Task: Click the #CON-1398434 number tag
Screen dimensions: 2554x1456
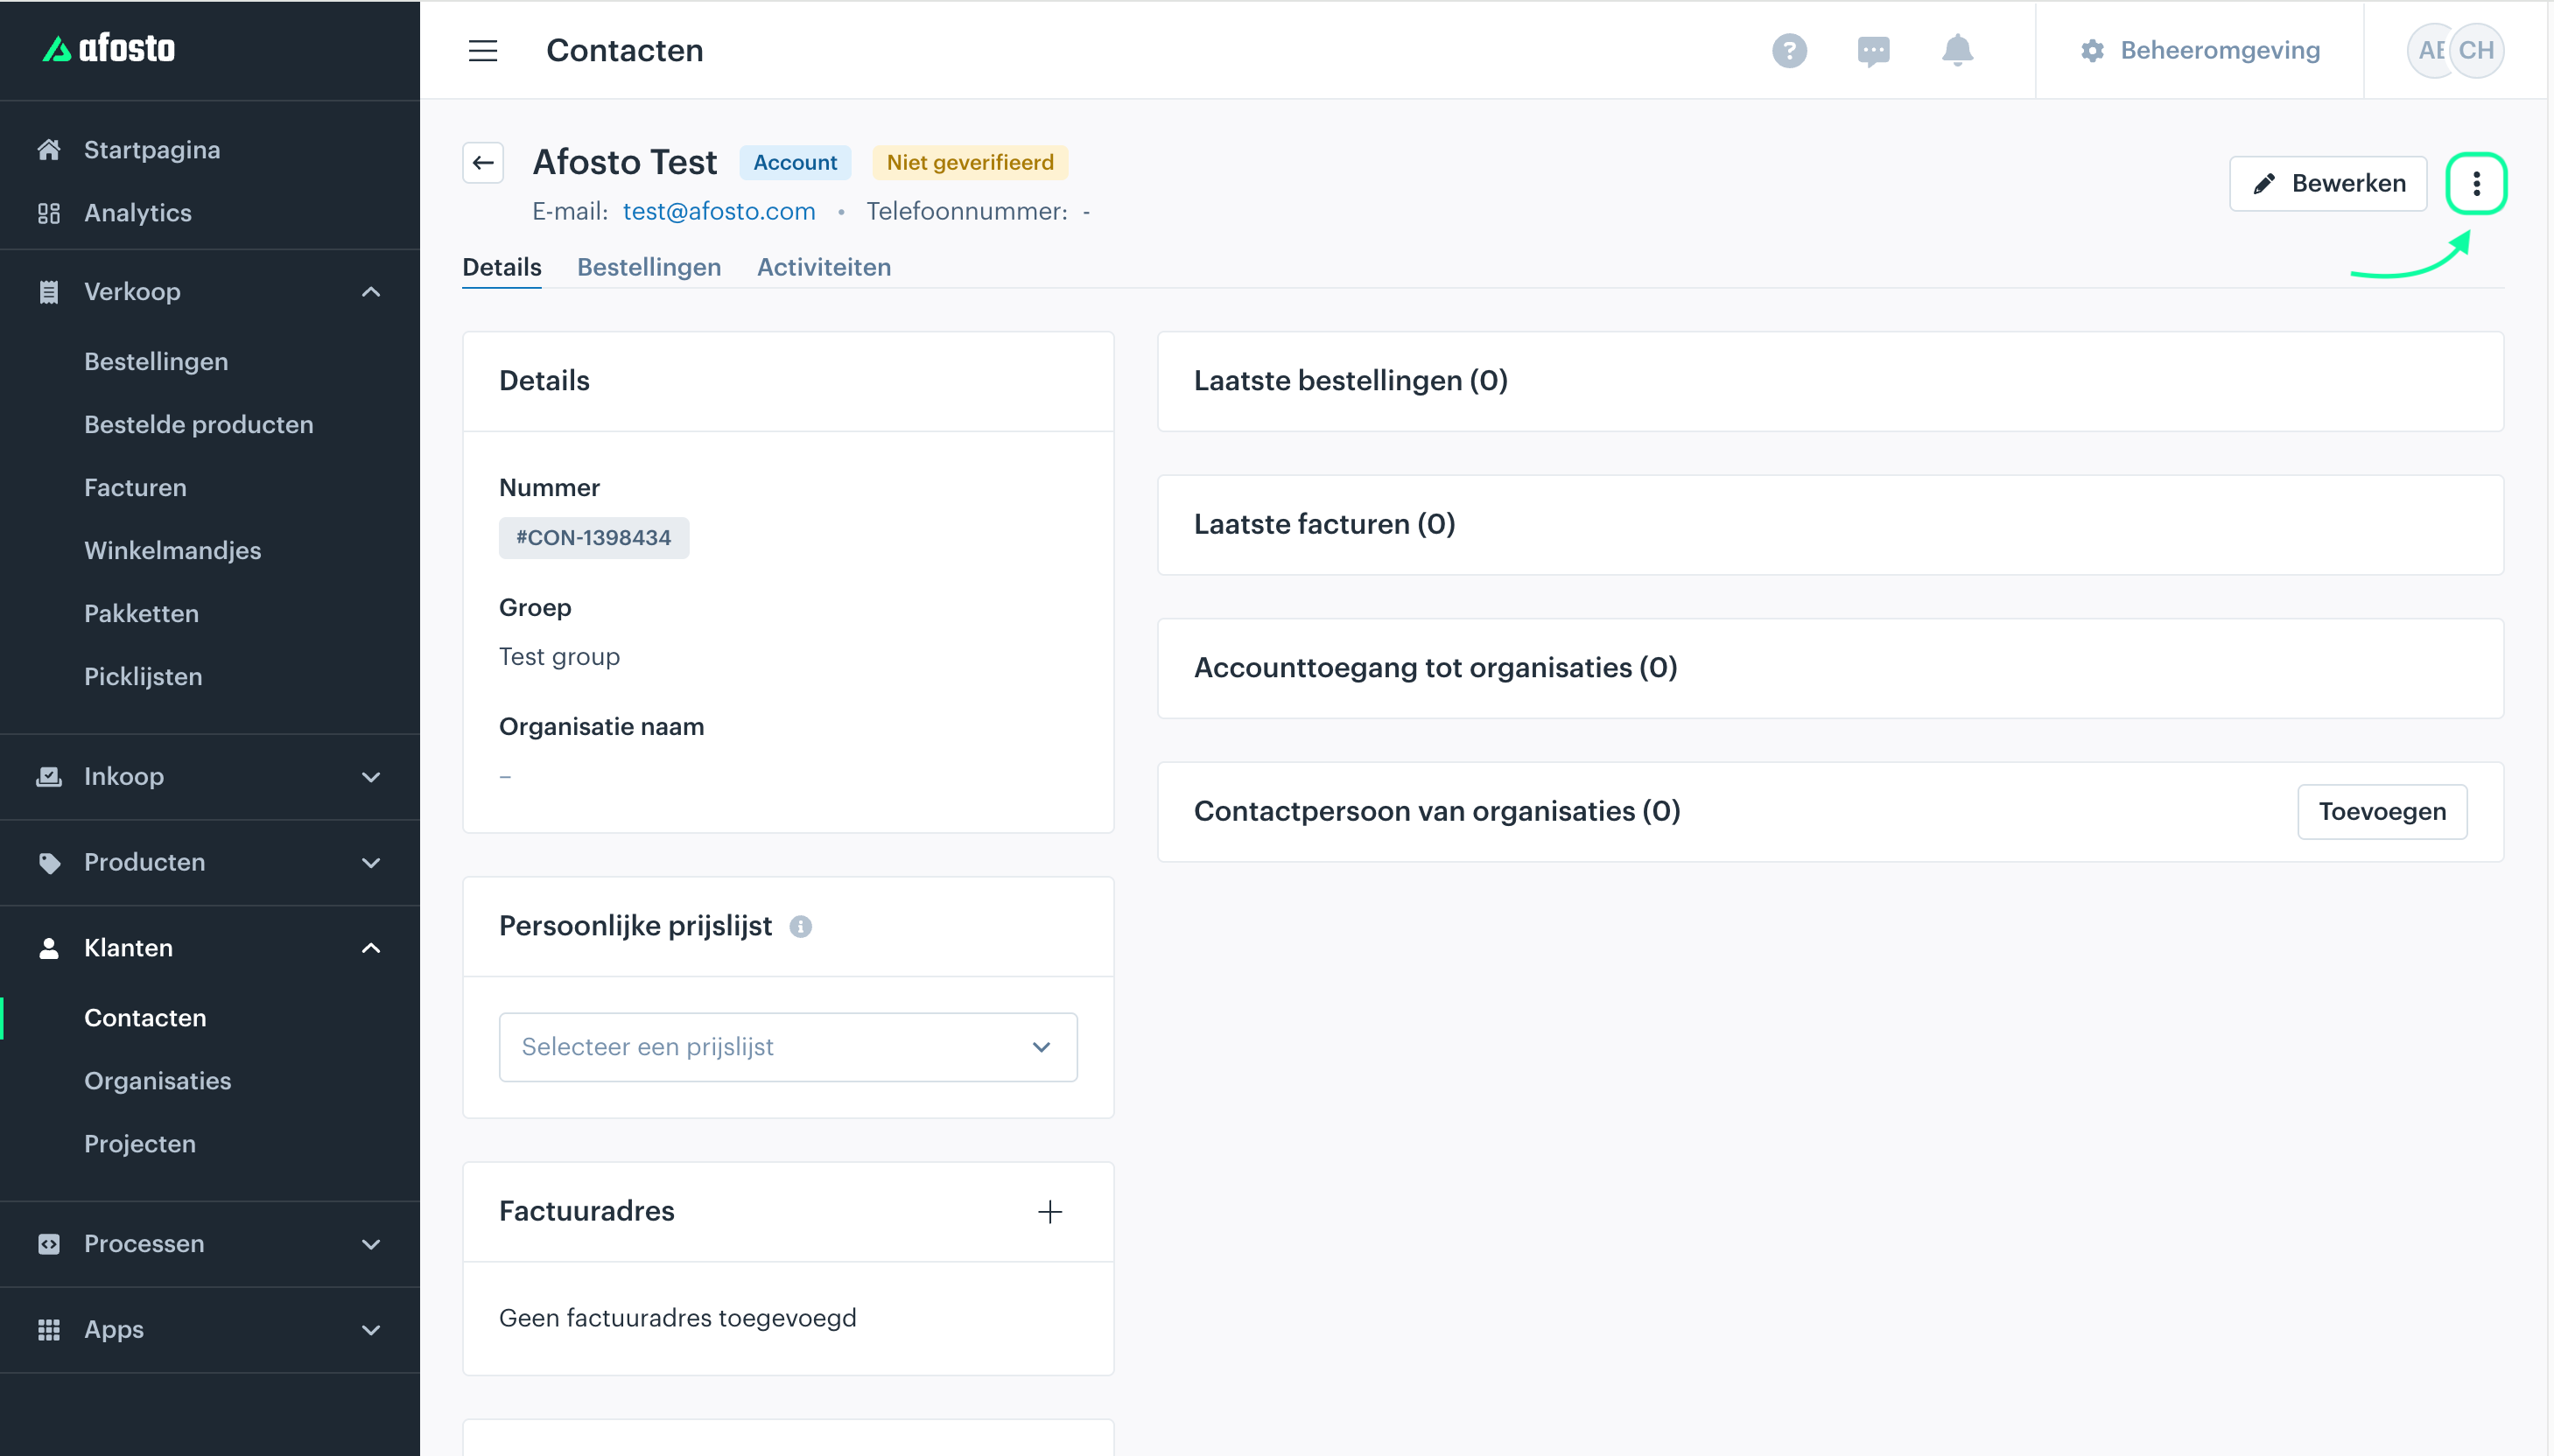Action: tap(594, 538)
